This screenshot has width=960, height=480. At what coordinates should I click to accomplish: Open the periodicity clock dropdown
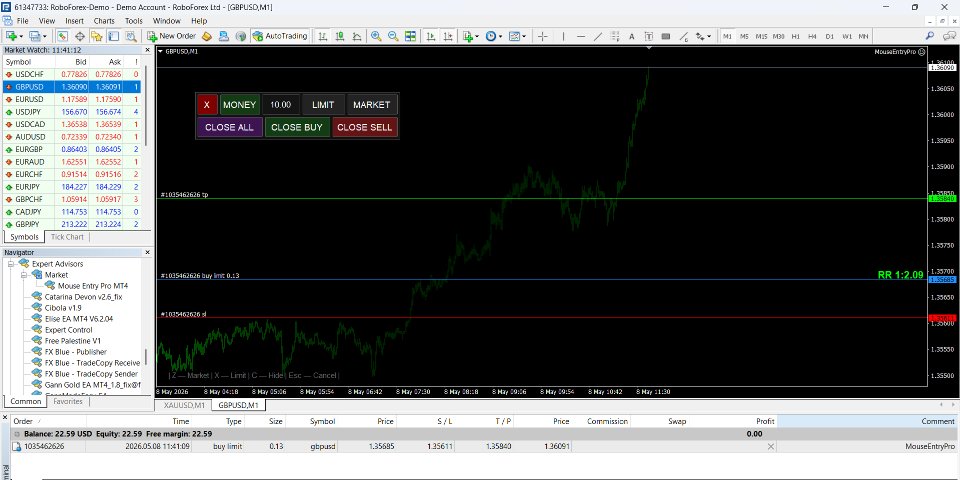493,36
